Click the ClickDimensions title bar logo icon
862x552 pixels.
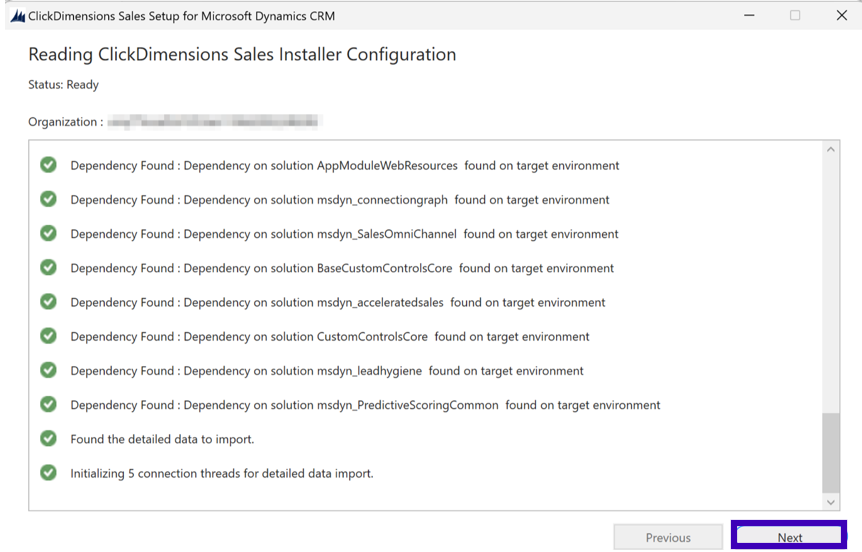pos(18,16)
